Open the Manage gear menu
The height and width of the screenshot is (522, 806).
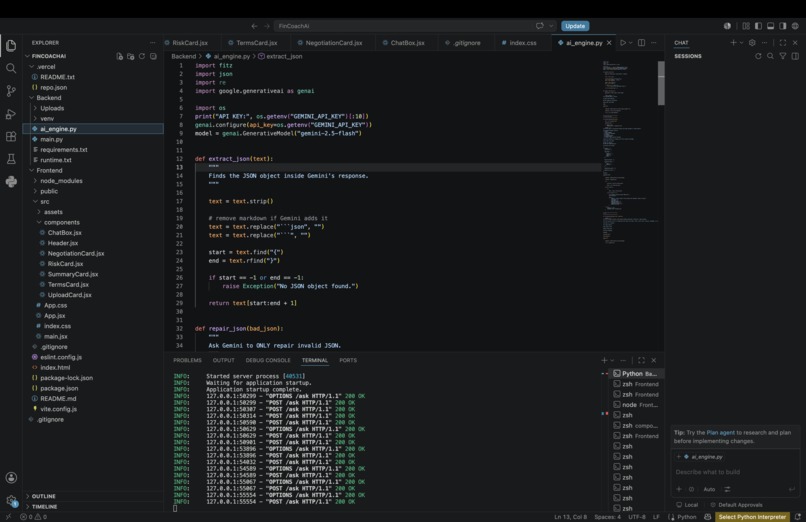pyautogui.click(x=11, y=500)
